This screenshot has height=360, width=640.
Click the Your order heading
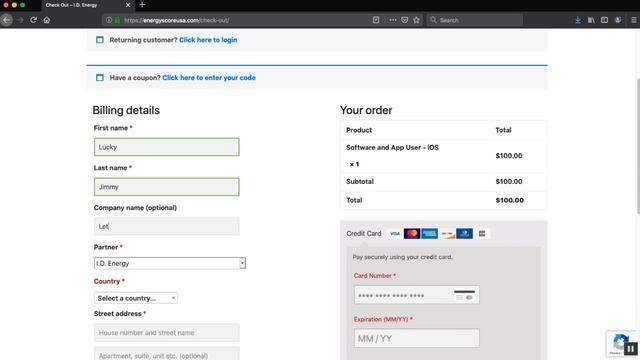coord(366,110)
